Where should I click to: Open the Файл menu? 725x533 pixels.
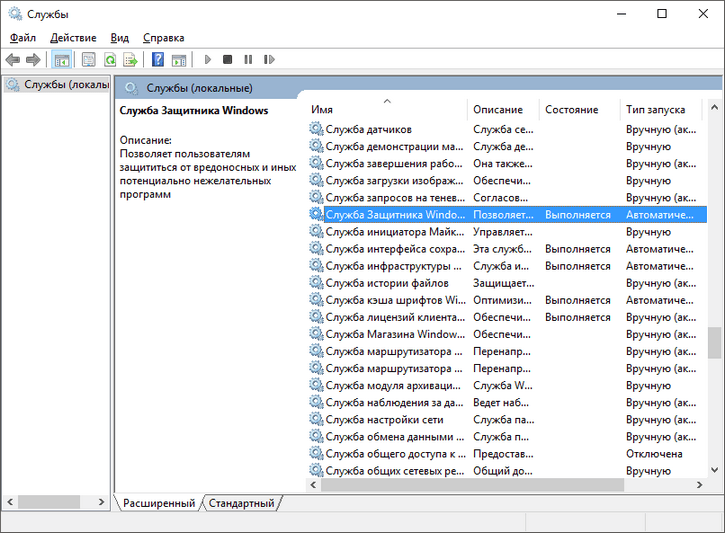23,37
